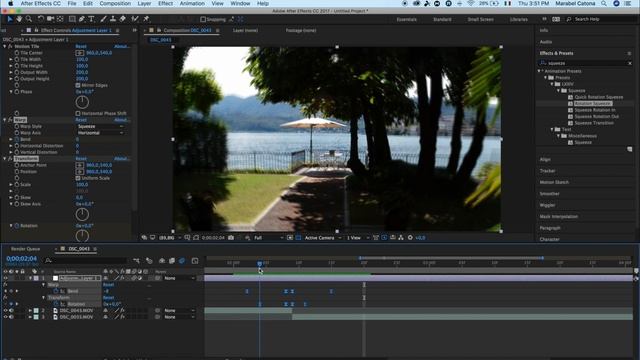This screenshot has width=640, height=360.
Task: Click Reset for Warp effect controls
Action: coord(81,120)
